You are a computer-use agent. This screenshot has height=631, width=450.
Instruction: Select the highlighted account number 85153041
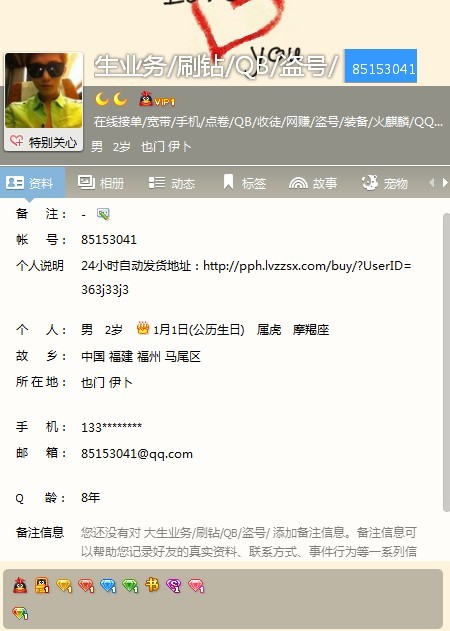(x=381, y=68)
